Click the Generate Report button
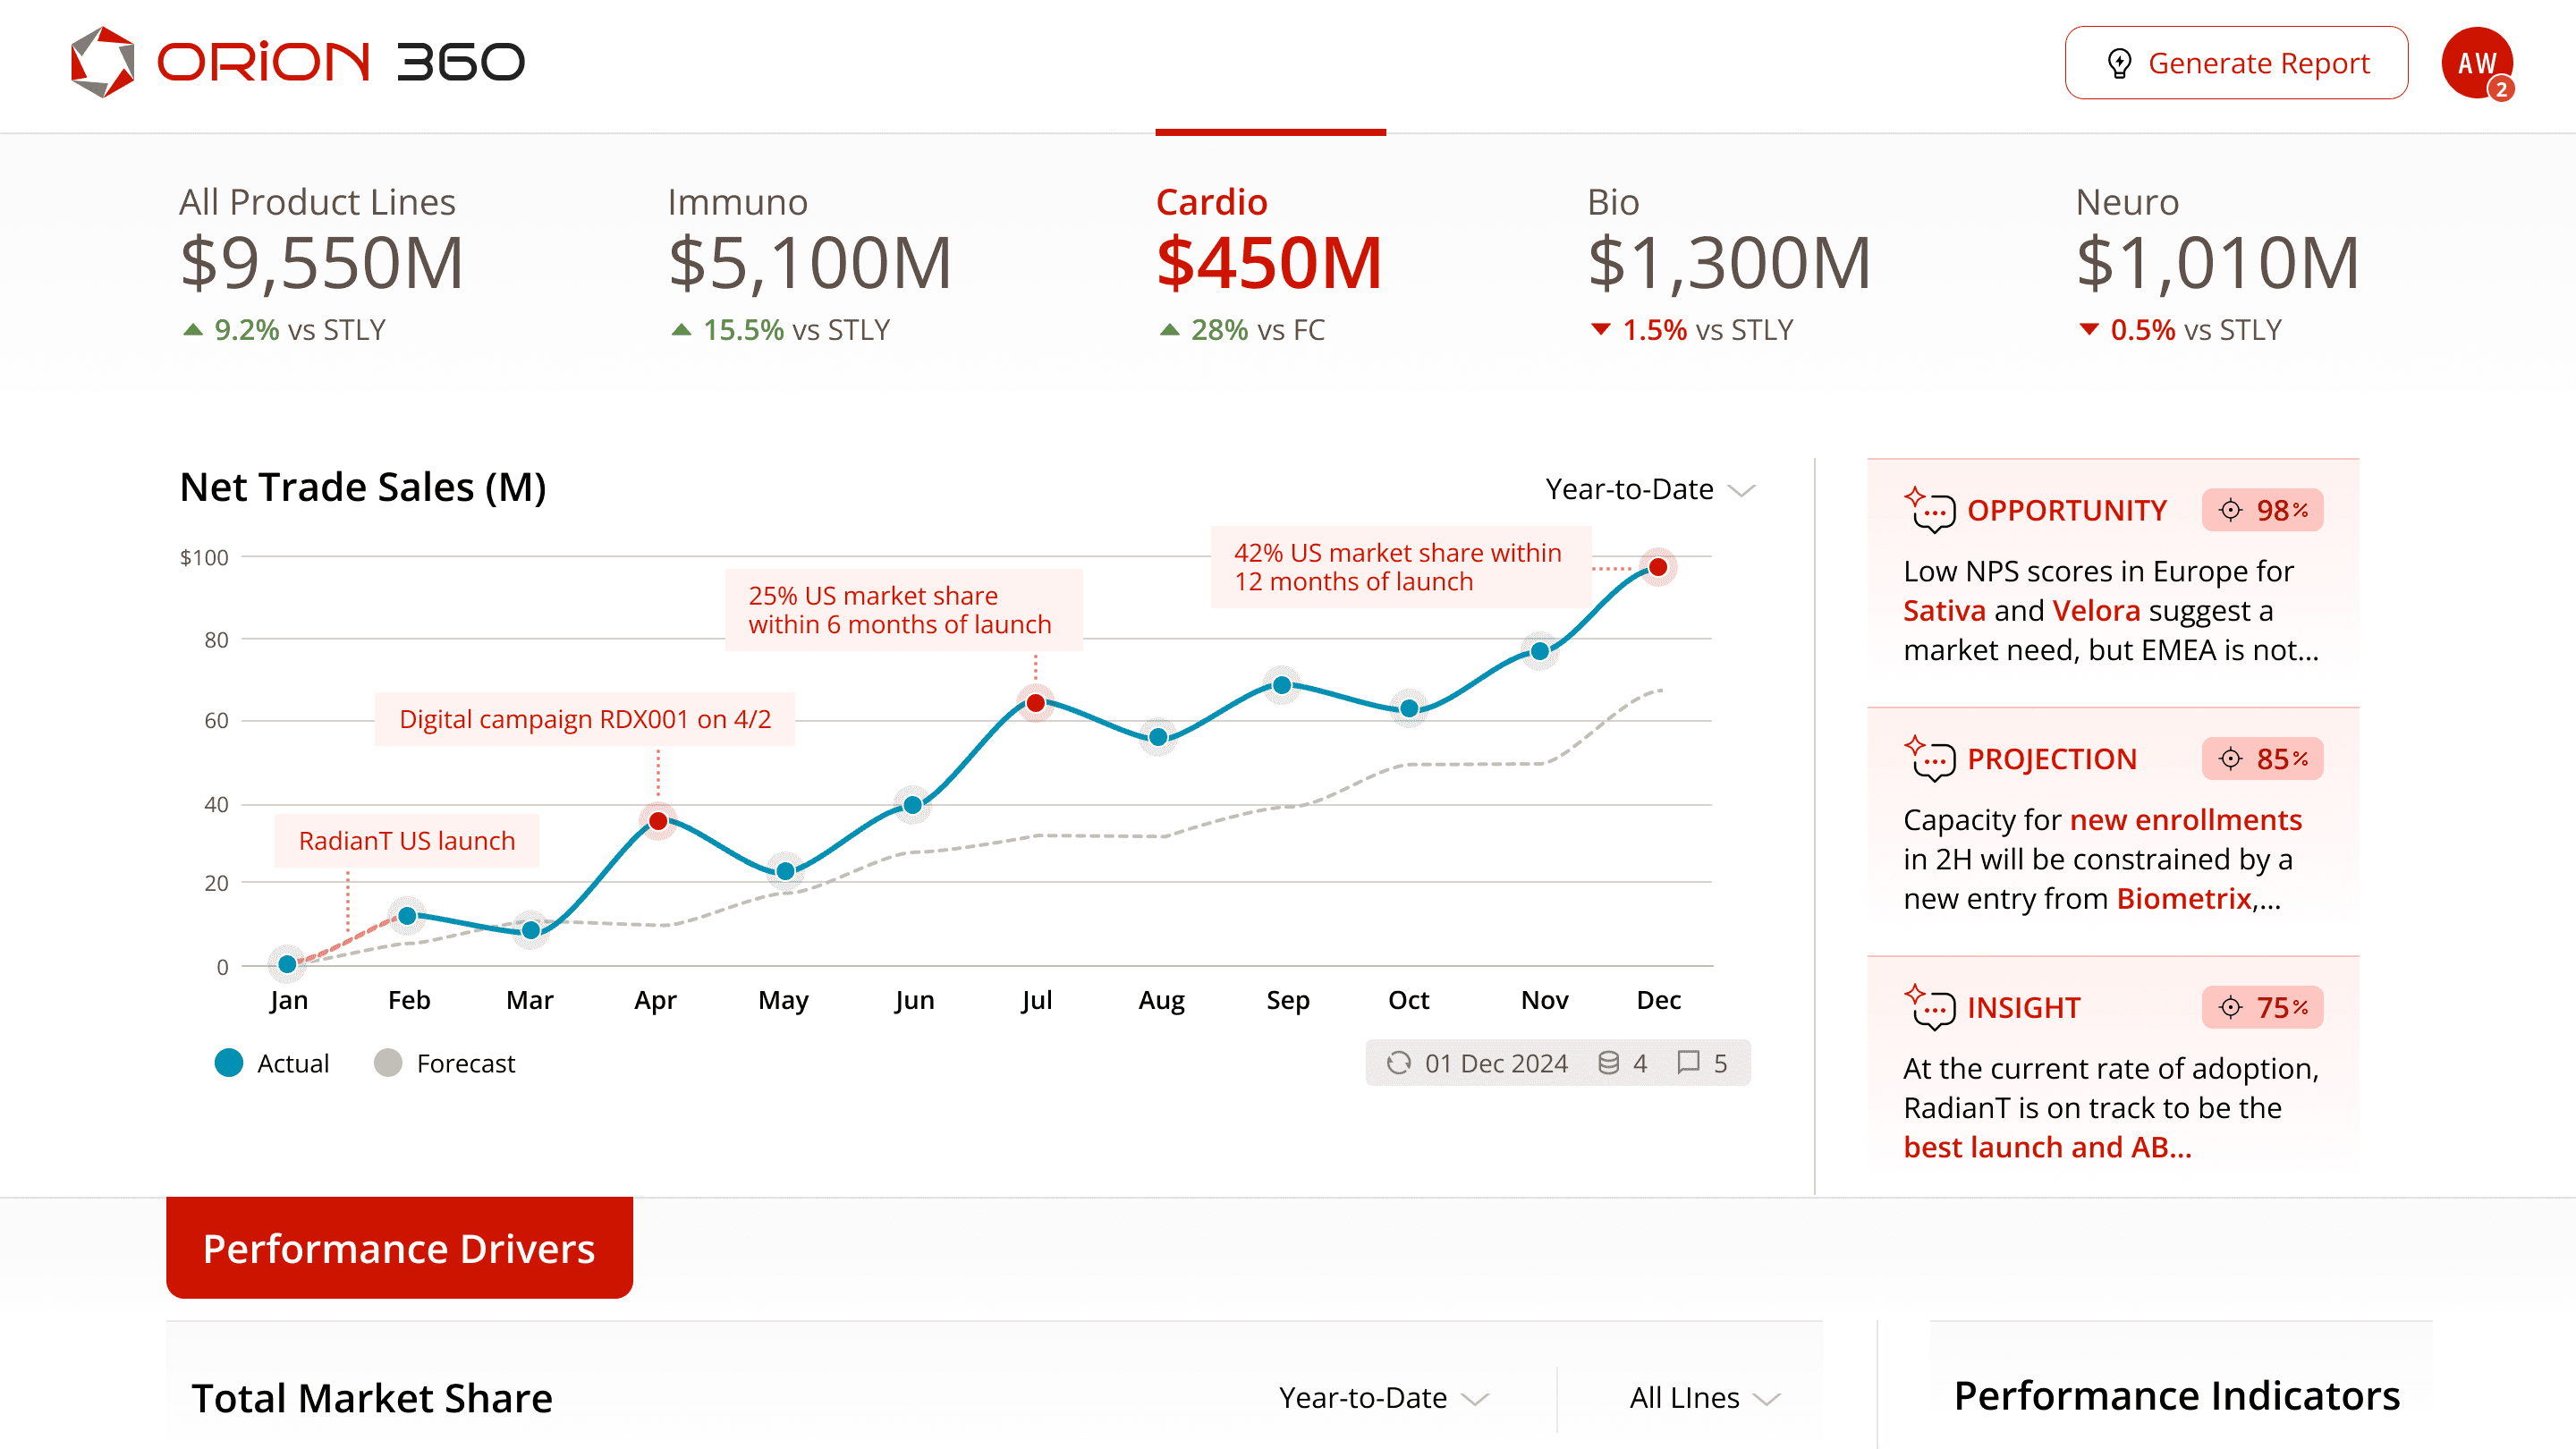This screenshot has height=1449, width=2576. [x=2236, y=63]
